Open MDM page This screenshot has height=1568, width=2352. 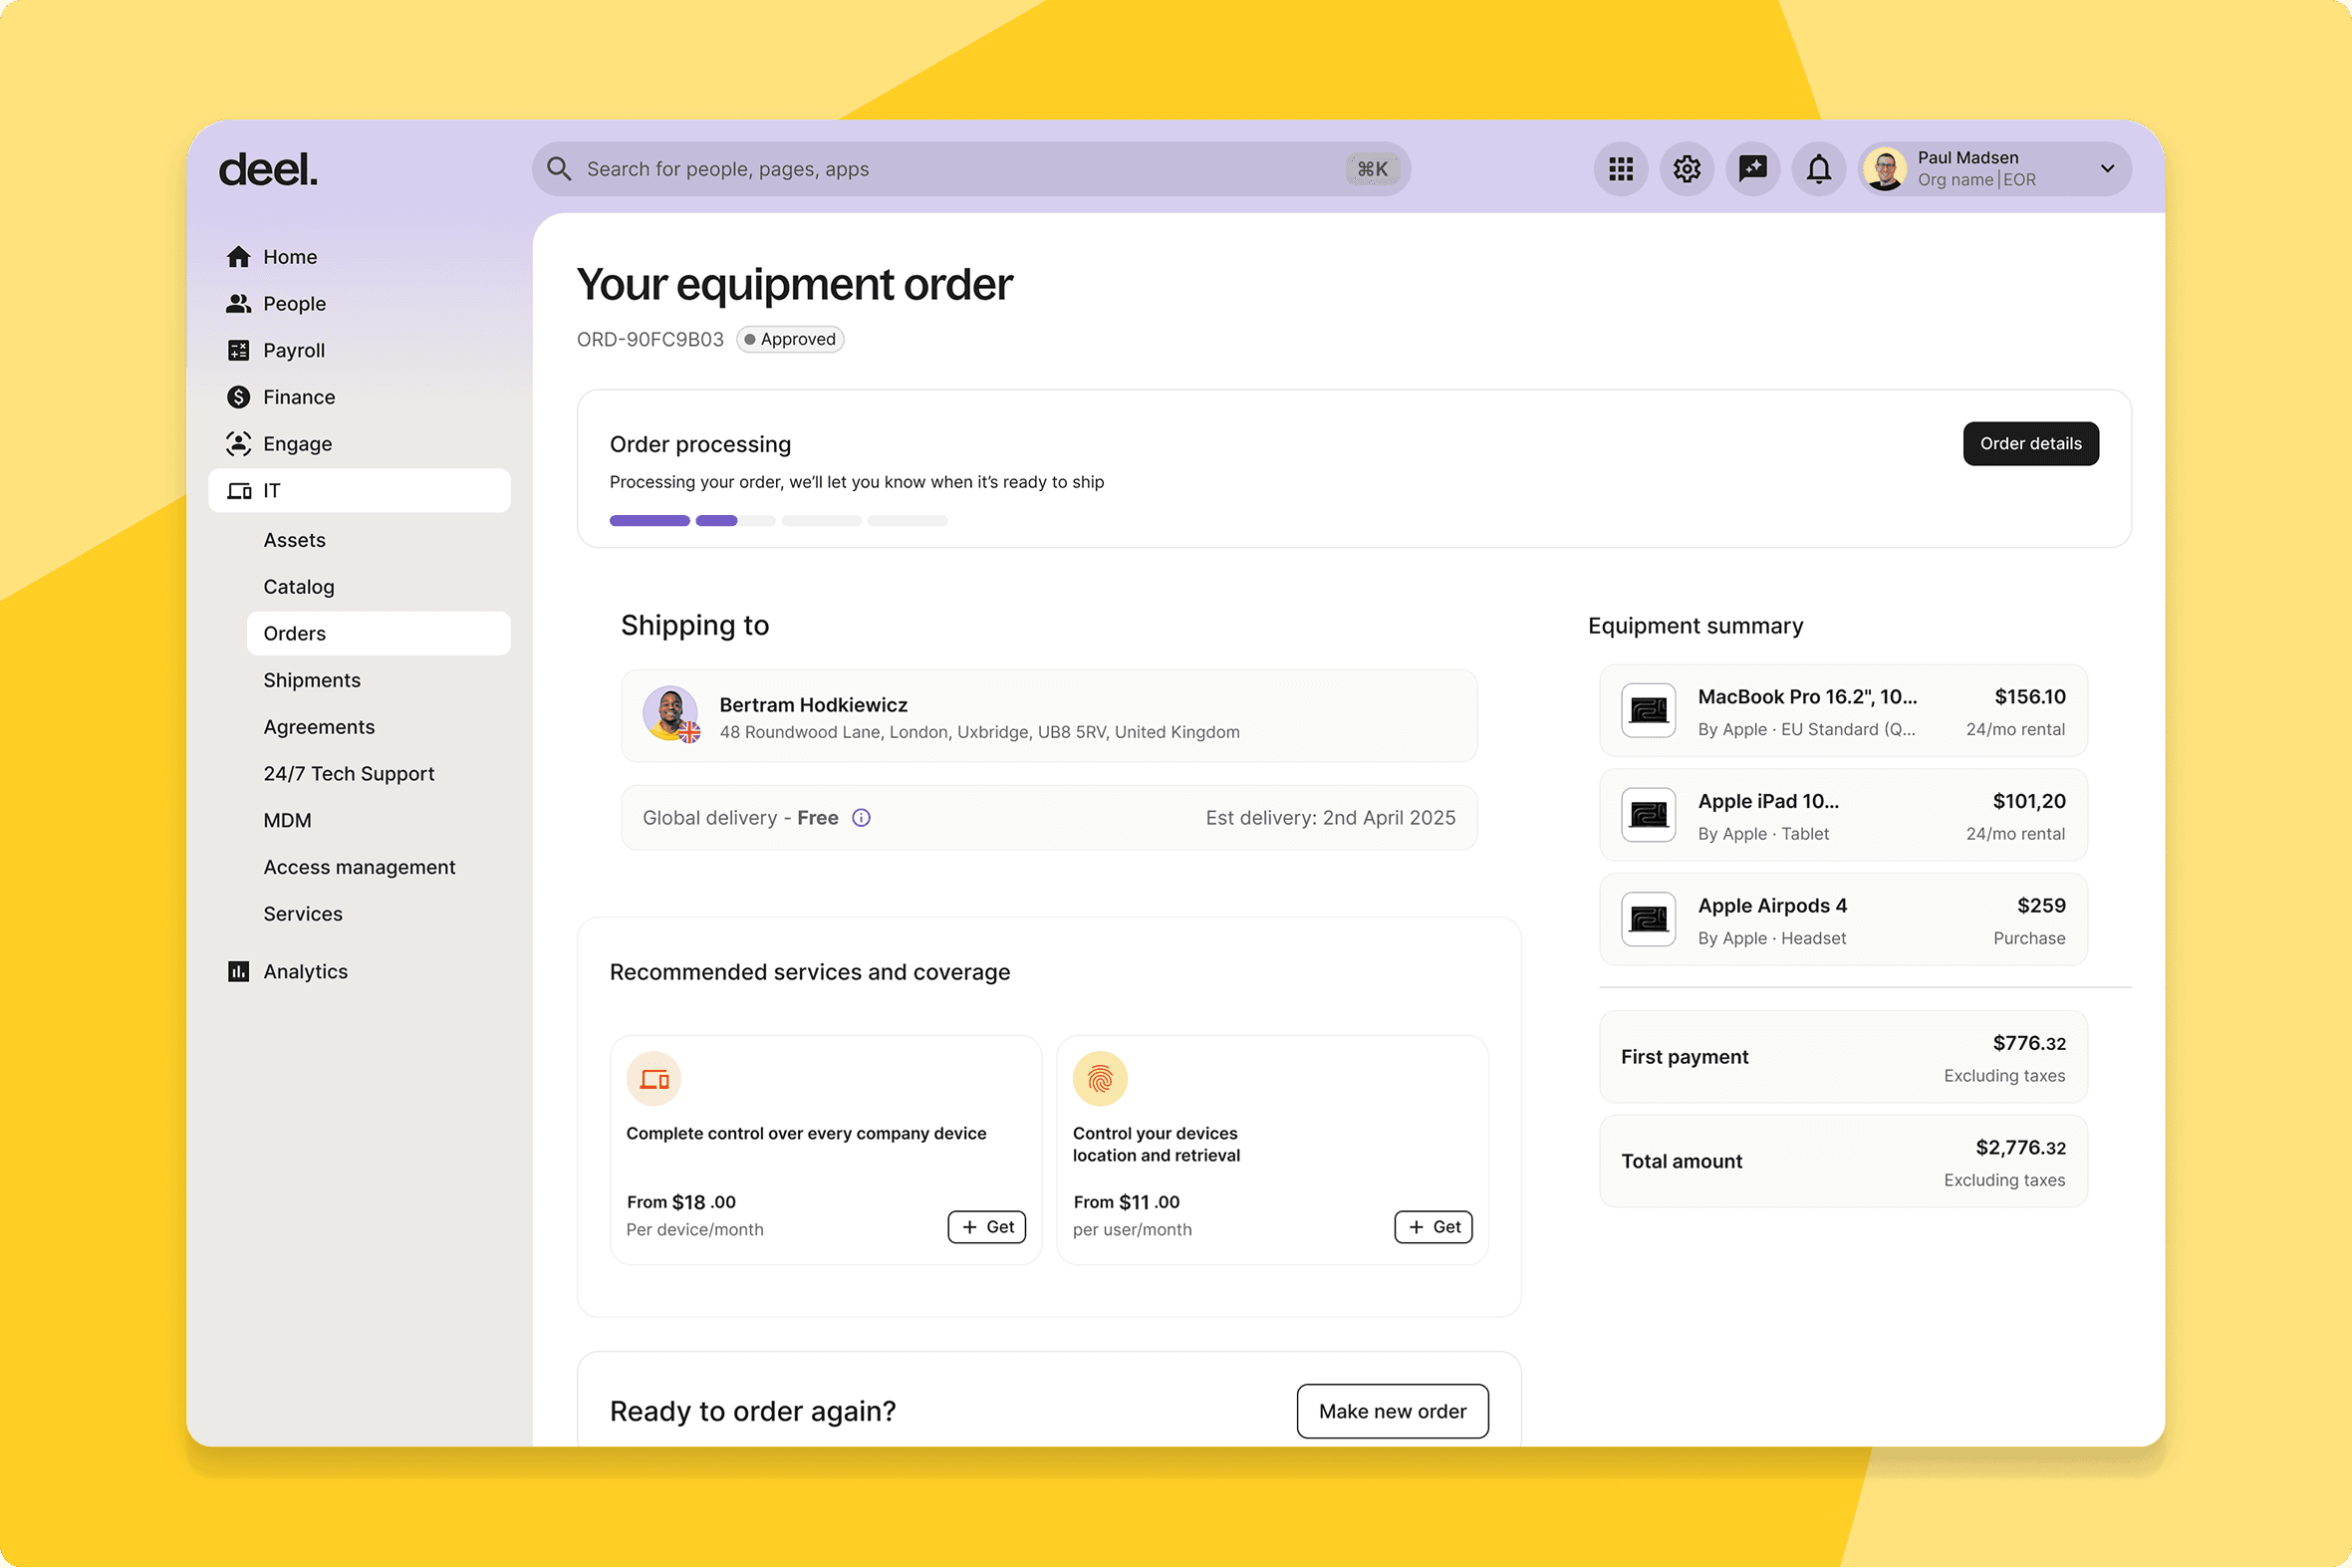378,821
